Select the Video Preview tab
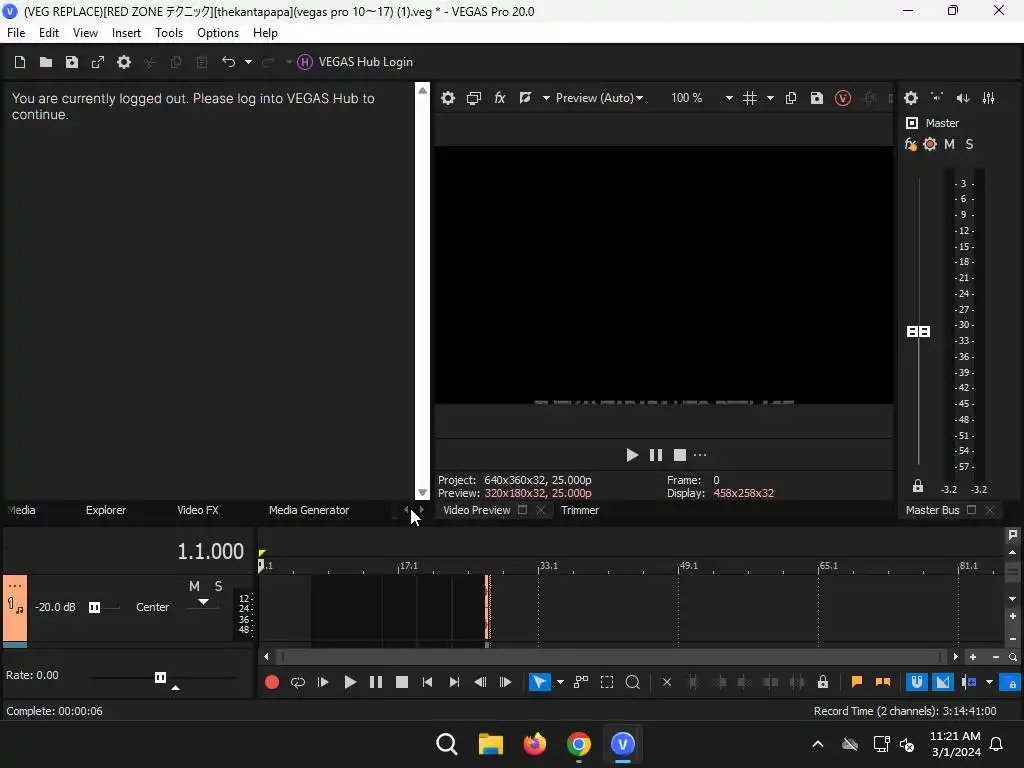 pos(477,510)
